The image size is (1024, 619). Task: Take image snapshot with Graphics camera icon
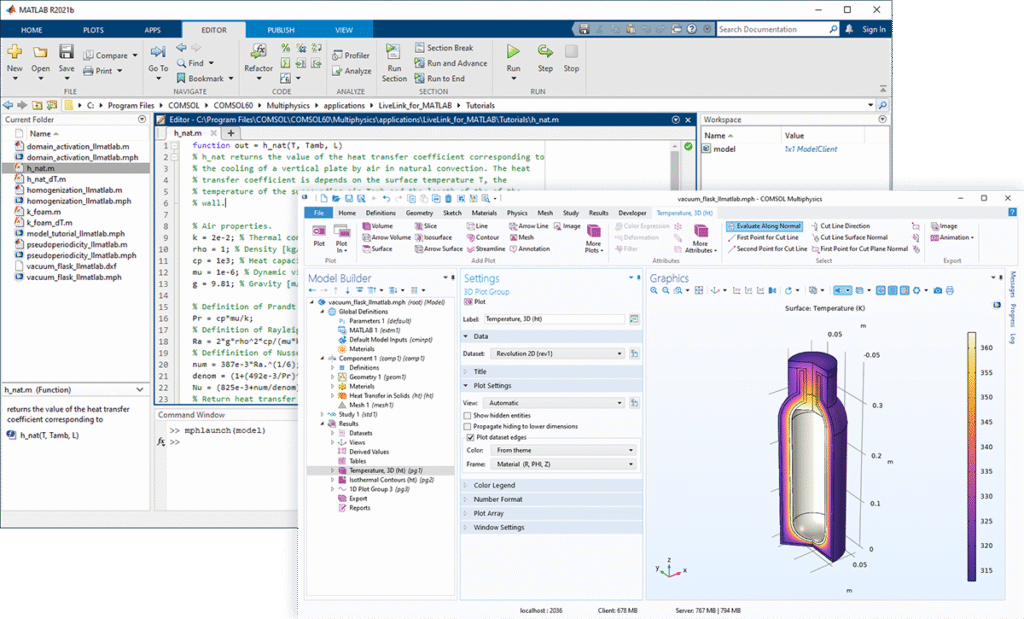[x=938, y=291]
